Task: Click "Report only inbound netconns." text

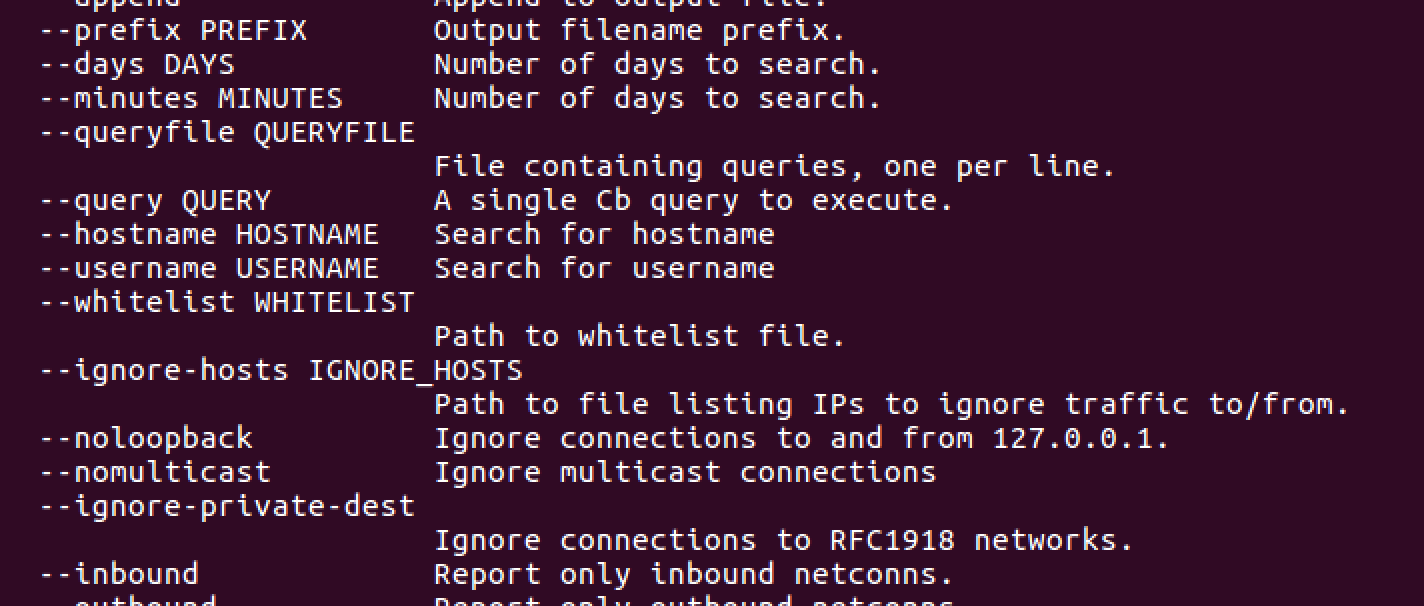Action: click(694, 575)
